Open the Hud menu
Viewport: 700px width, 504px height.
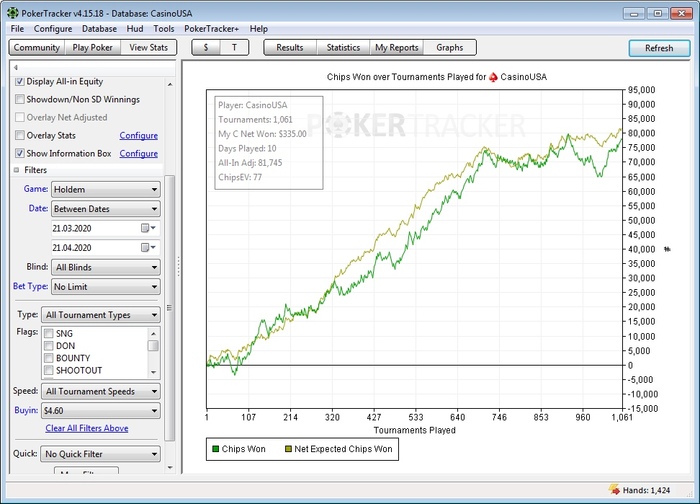[134, 29]
